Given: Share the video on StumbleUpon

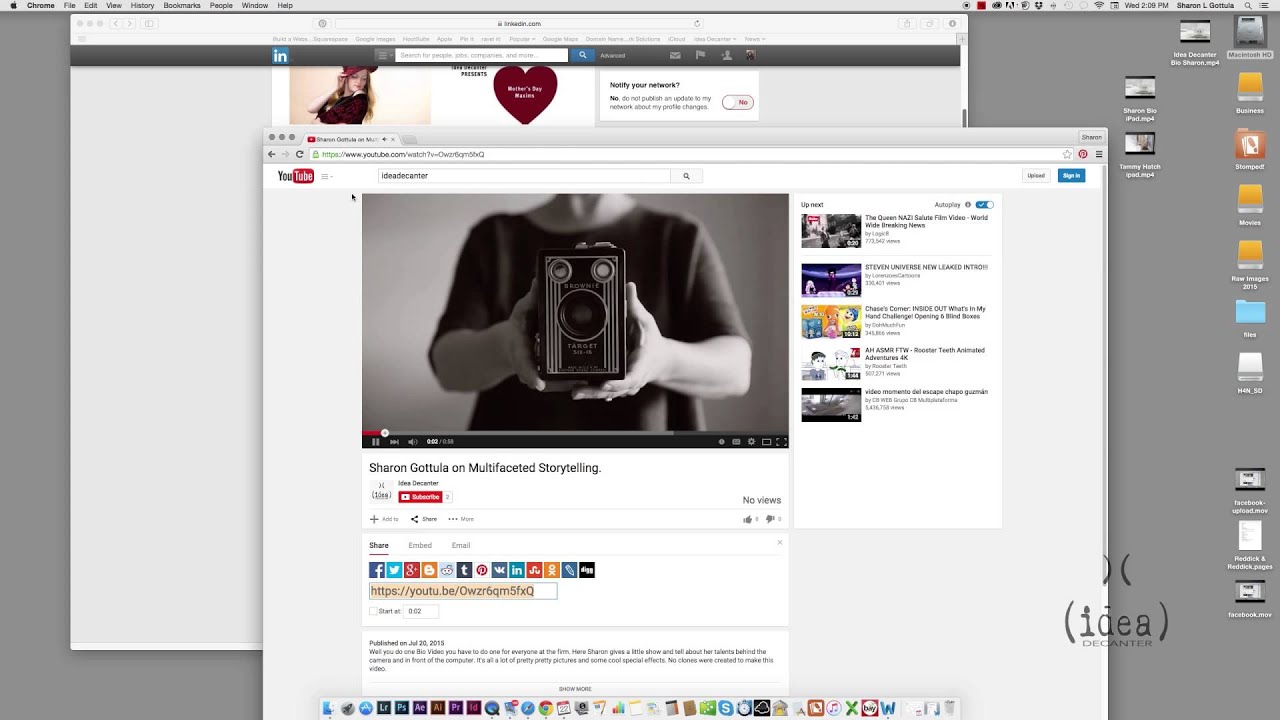Looking at the screenshot, I should pos(534,570).
